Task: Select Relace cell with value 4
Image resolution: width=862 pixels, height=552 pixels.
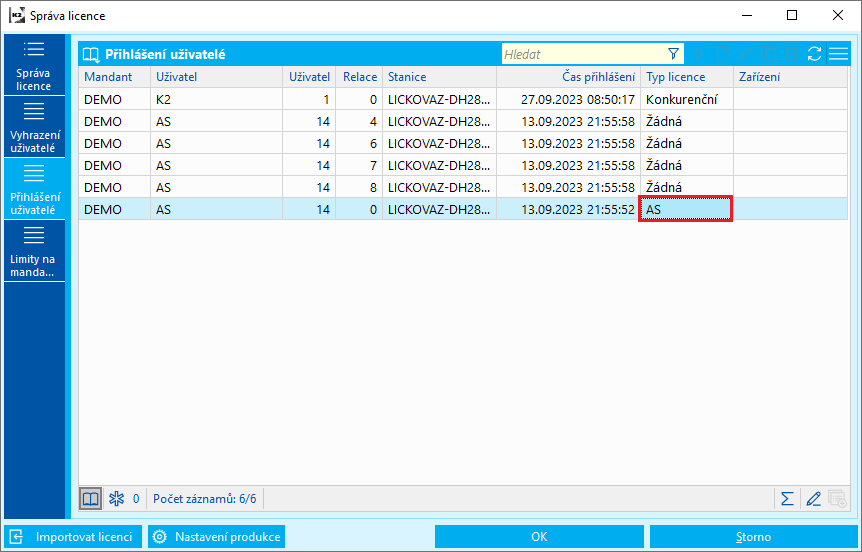Action: [x=360, y=122]
